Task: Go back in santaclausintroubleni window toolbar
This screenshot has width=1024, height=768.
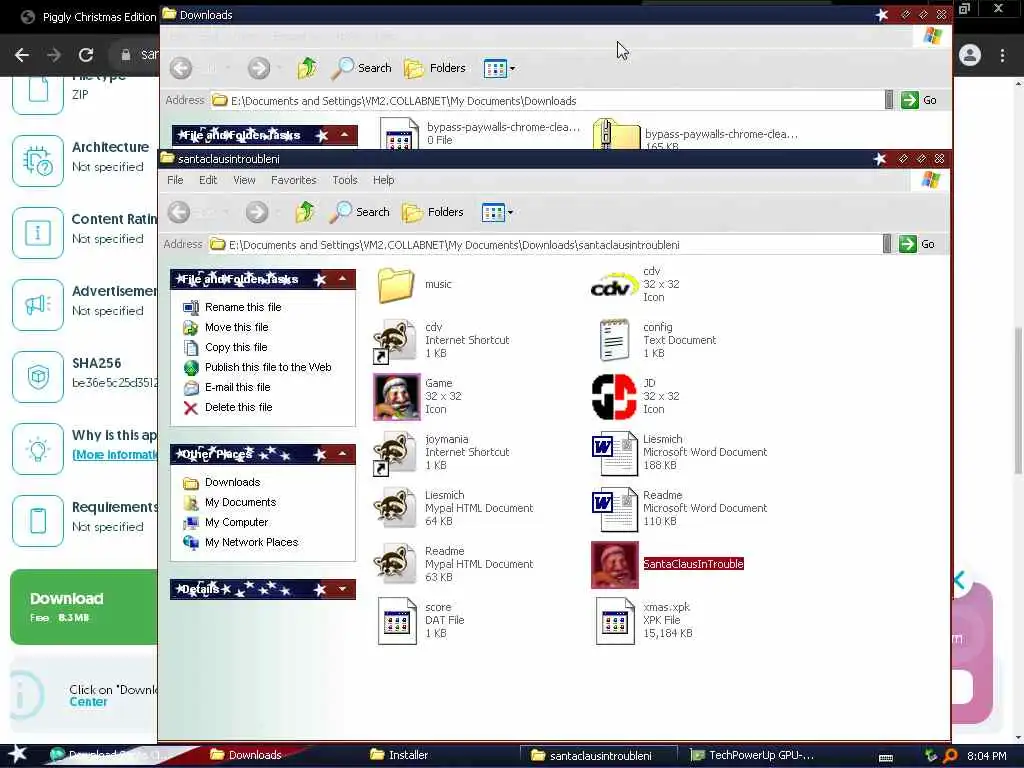Action: point(180,212)
